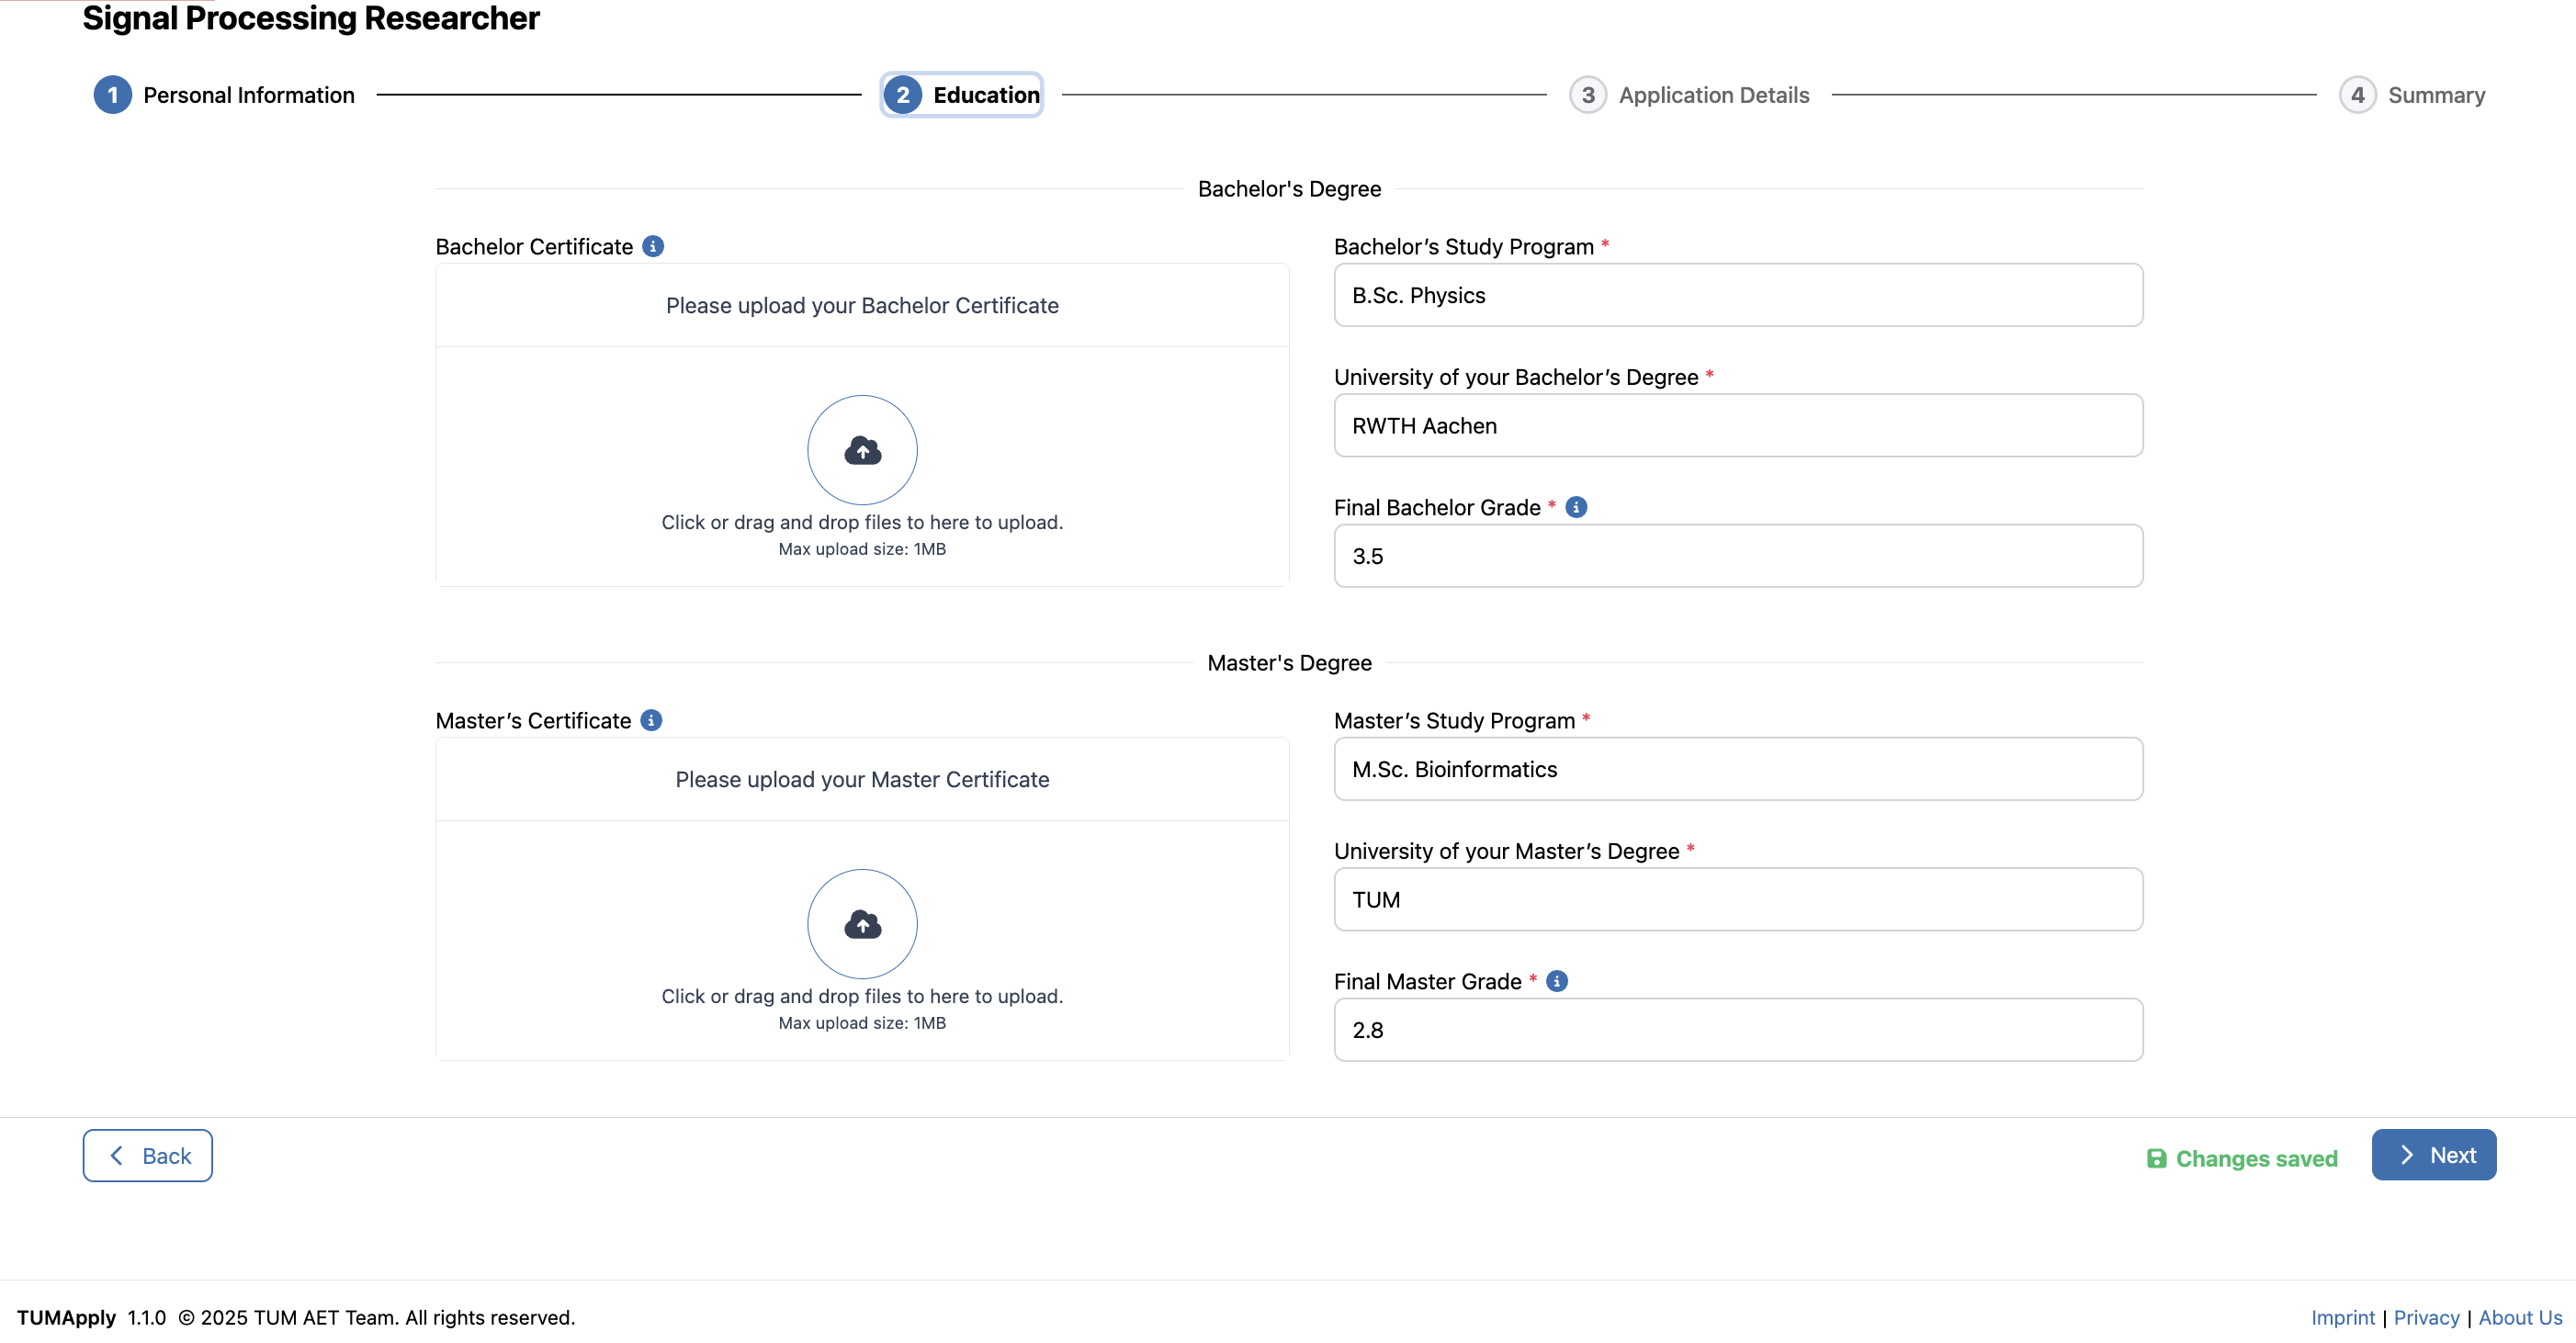
Task: Click Final Master Grade info icon
Action: [x=1557, y=981]
